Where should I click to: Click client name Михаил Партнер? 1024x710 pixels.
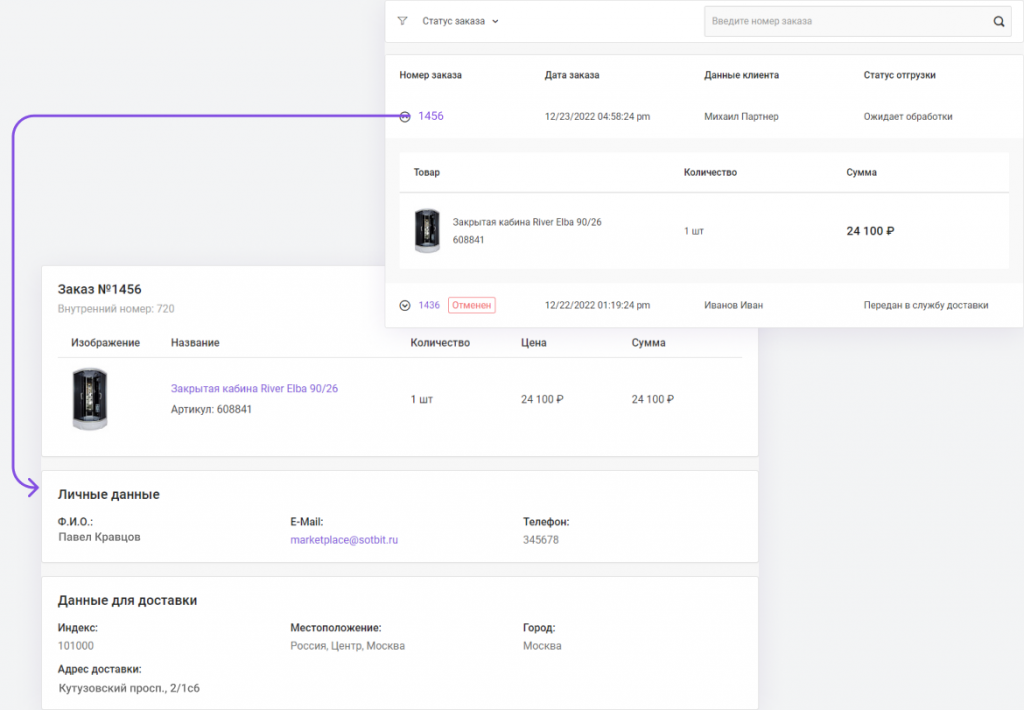[x=741, y=117]
